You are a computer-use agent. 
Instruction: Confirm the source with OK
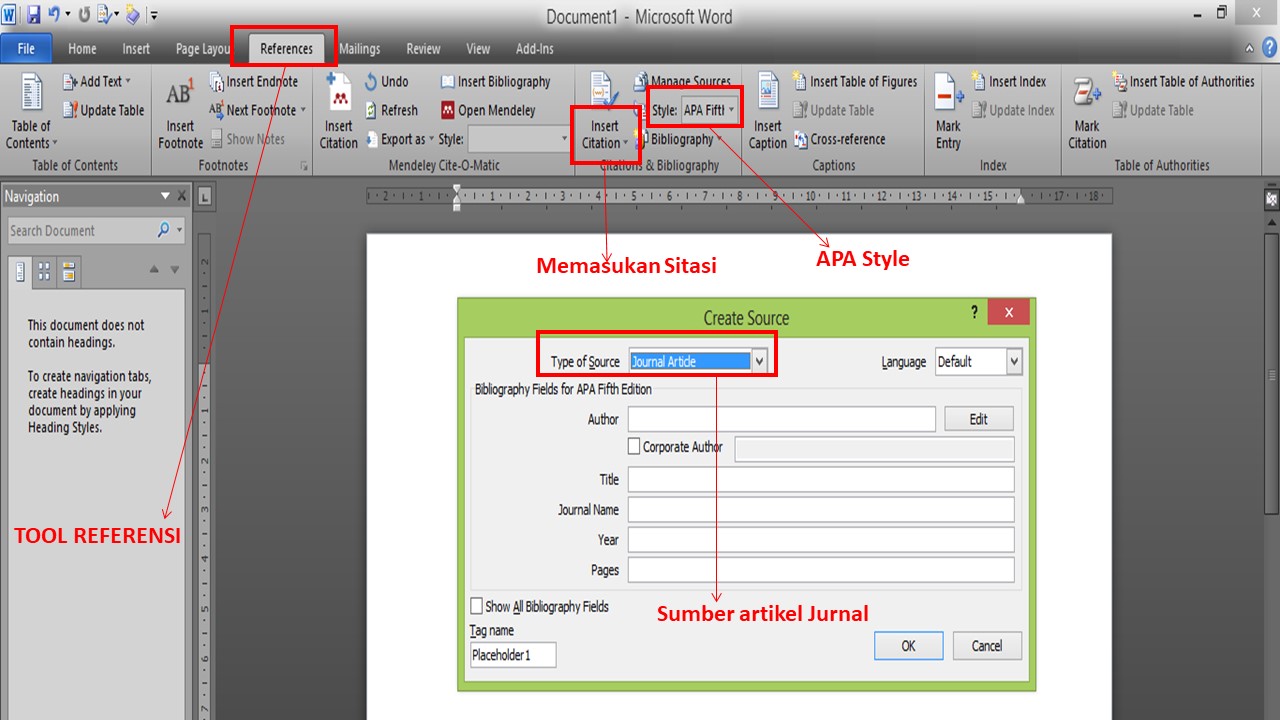tap(908, 645)
